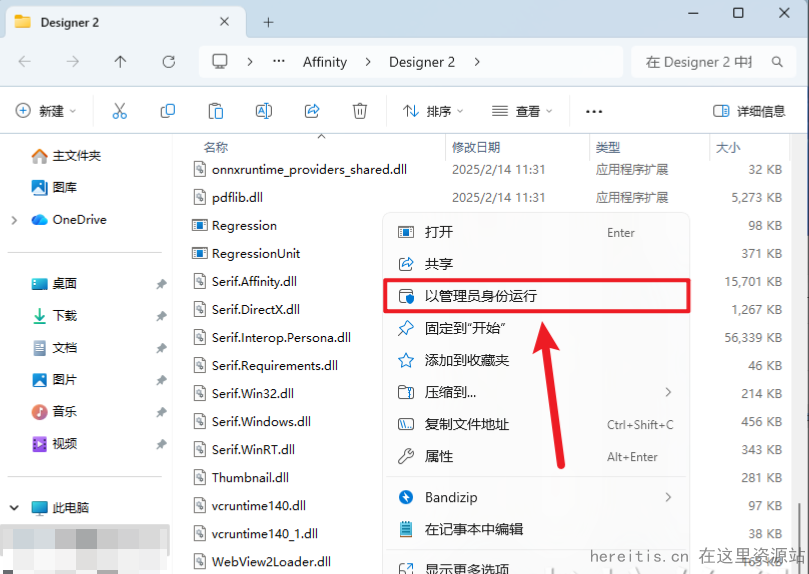Open 文档 in the sidebar
This screenshot has height=574, width=809.
pos(54,348)
